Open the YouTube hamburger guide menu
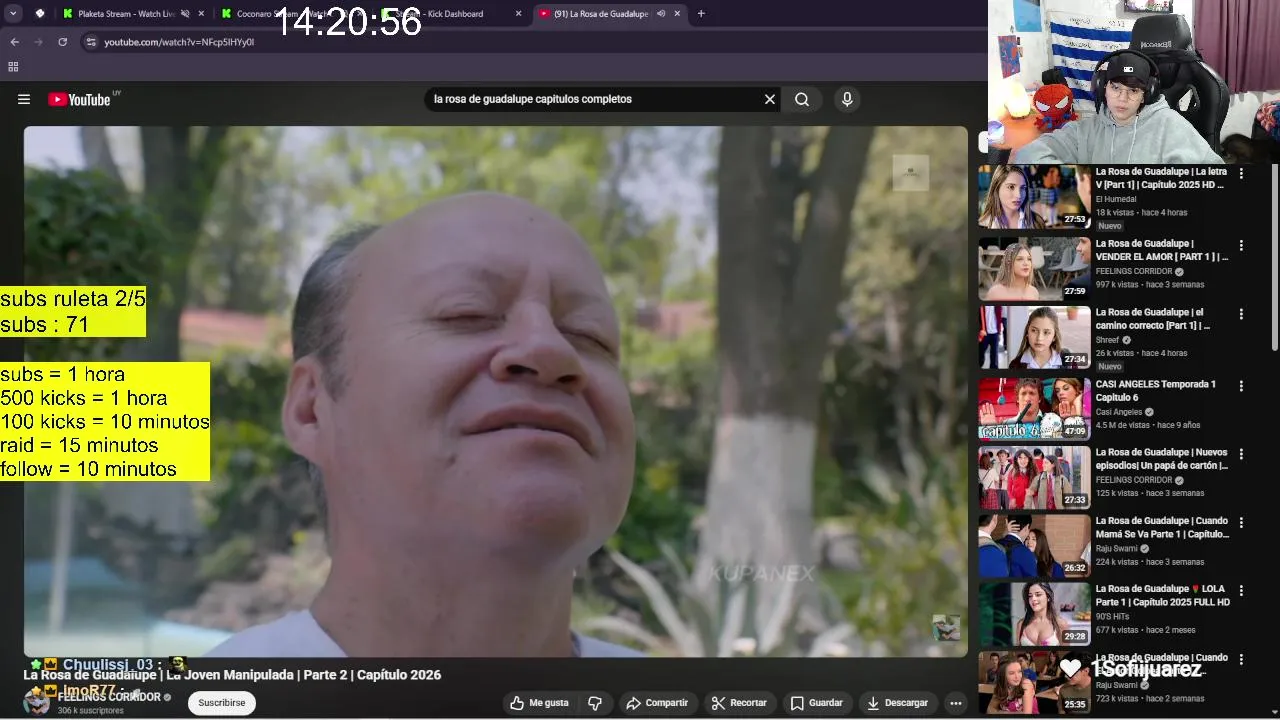 point(24,99)
